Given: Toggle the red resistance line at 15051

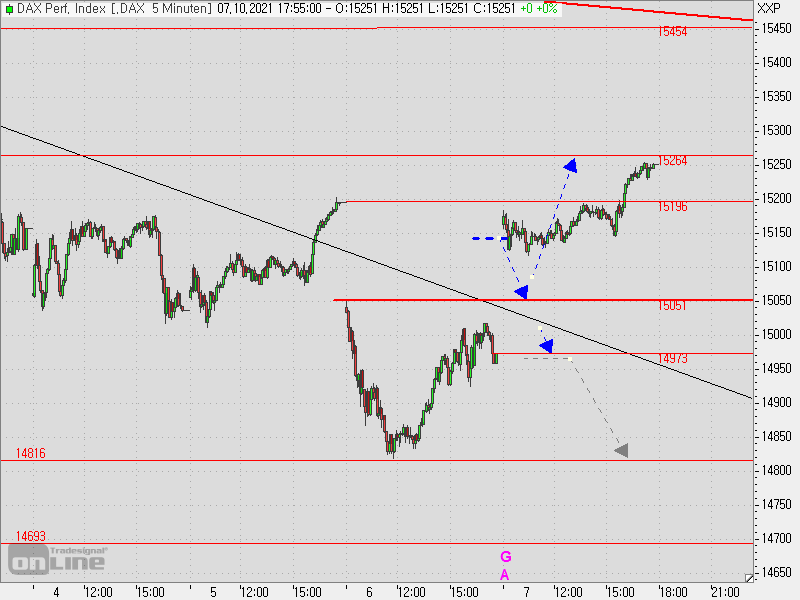Looking at the screenshot, I should pos(420,299).
